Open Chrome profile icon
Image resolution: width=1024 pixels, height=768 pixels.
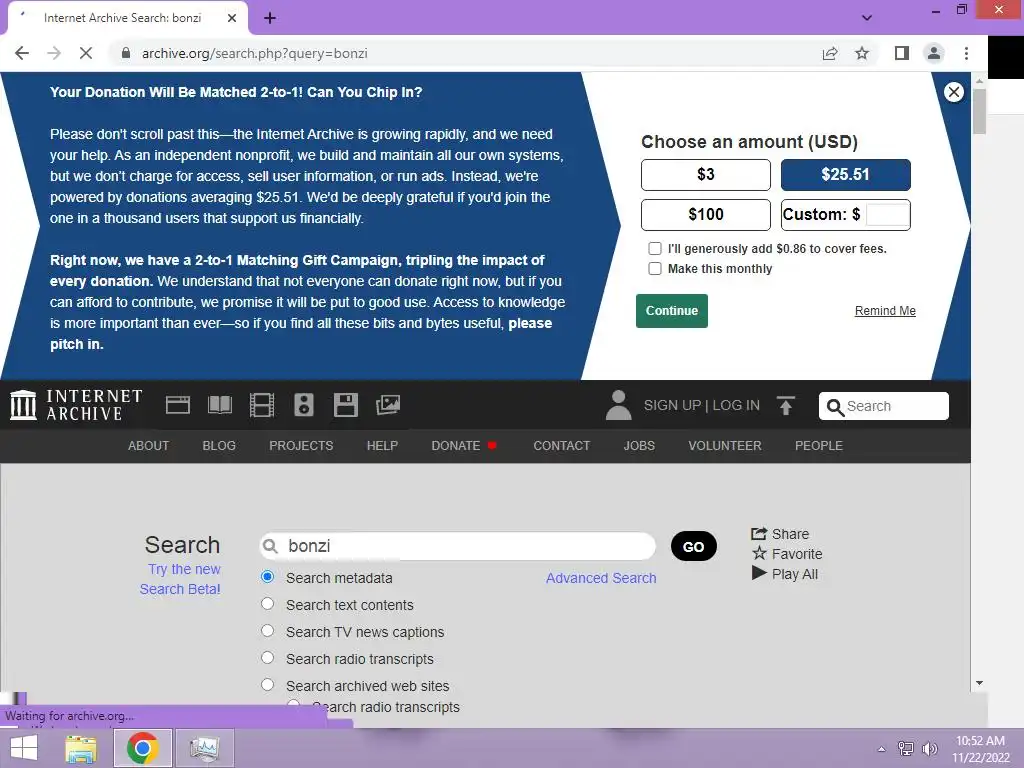pyautogui.click(x=934, y=54)
